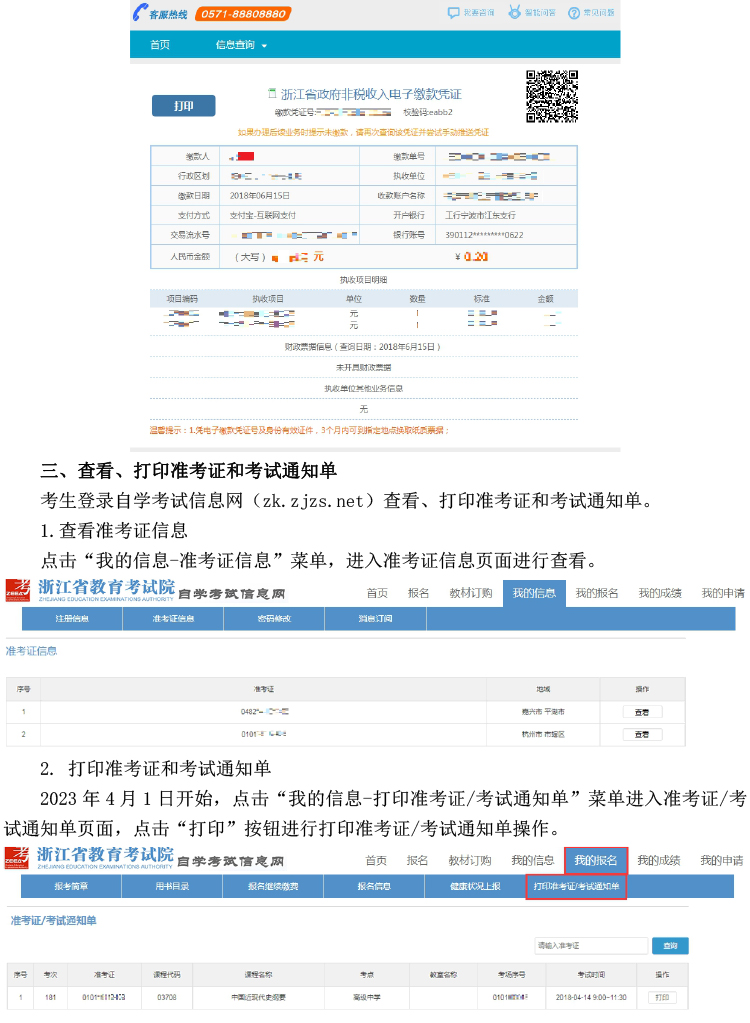Click the 2018年06月15日 payment date value
The image size is (750, 1023).
click(x=260, y=196)
